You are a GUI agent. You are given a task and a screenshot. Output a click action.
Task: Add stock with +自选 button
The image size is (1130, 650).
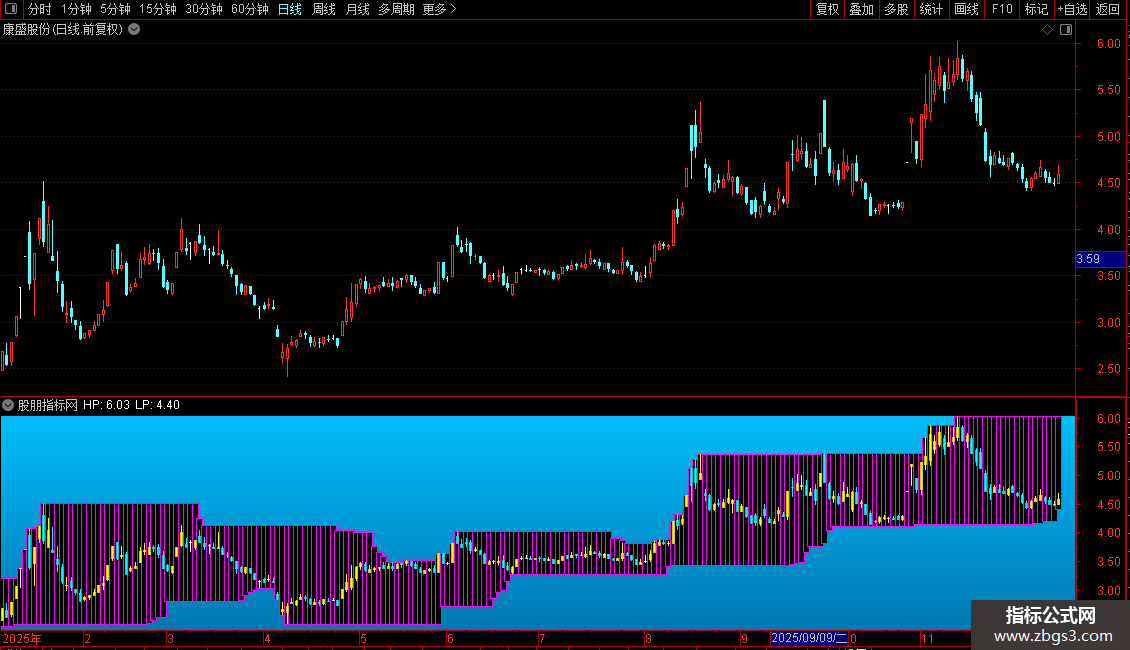pyautogui.click(x=1072, y=9)
